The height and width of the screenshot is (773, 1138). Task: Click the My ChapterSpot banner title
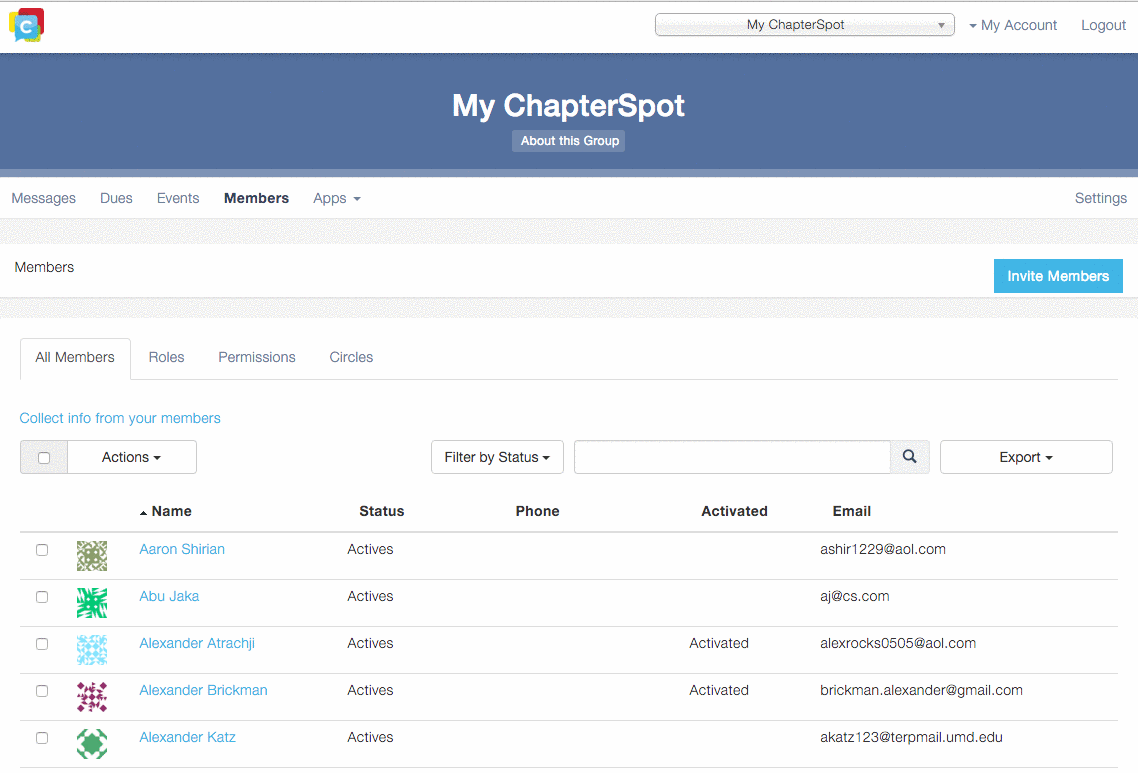[568, 106]
